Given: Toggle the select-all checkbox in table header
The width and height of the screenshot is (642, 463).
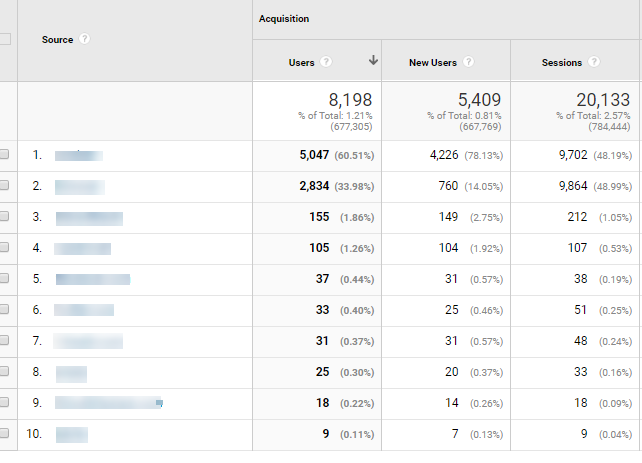Looking at the screenshot, I should click(x=4, y=40).
